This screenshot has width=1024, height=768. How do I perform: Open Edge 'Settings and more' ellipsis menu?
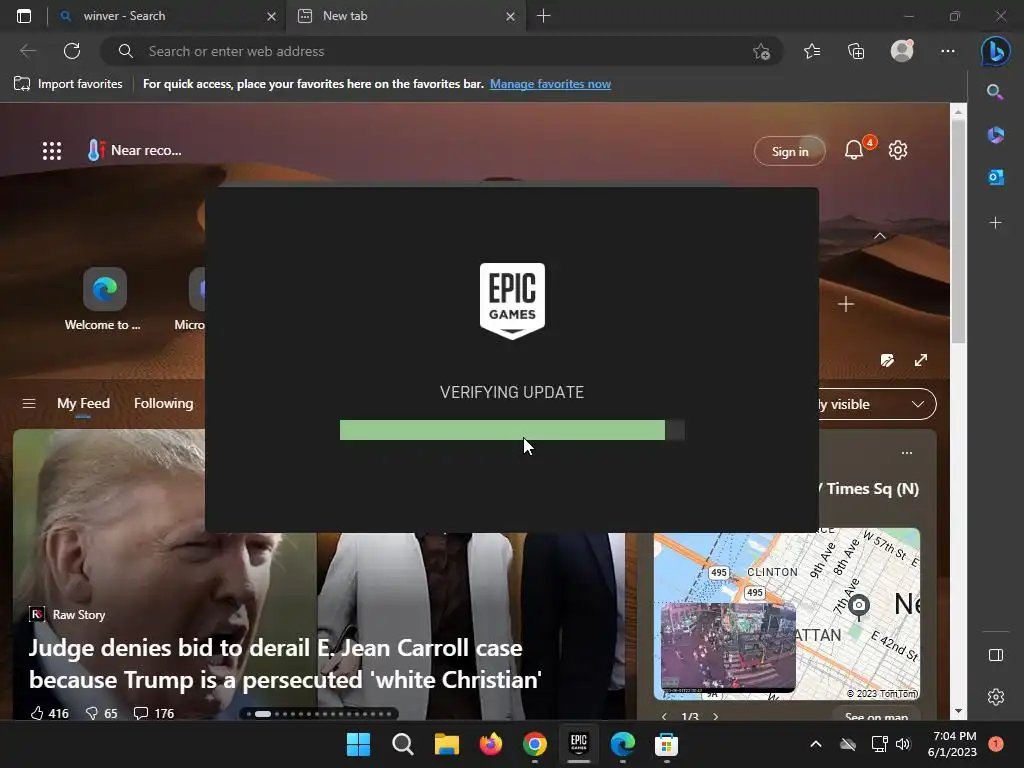coord(948,51)
